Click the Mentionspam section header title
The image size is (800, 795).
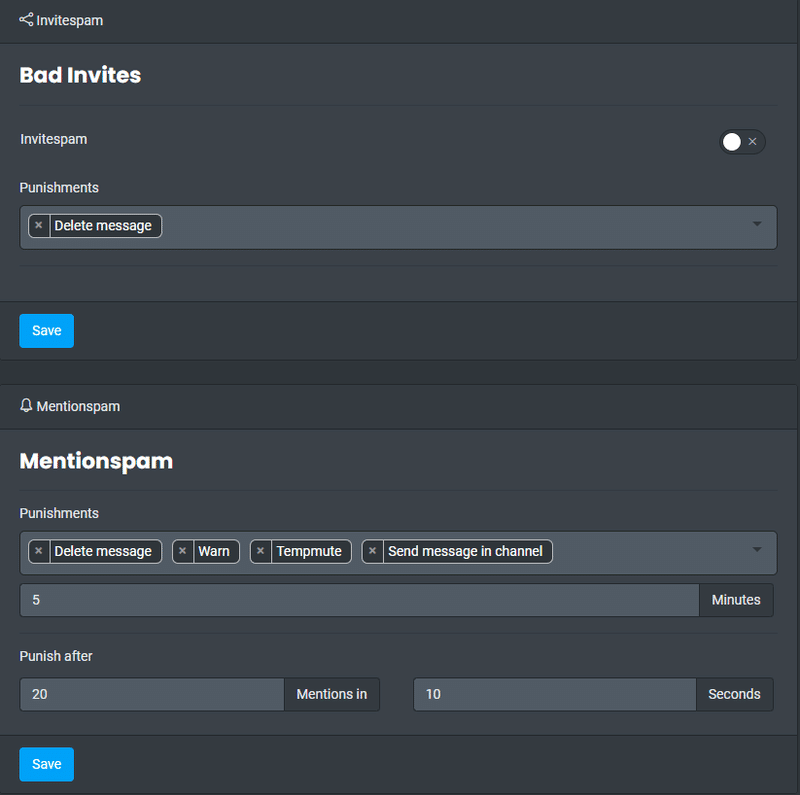[x=78, y=406]
